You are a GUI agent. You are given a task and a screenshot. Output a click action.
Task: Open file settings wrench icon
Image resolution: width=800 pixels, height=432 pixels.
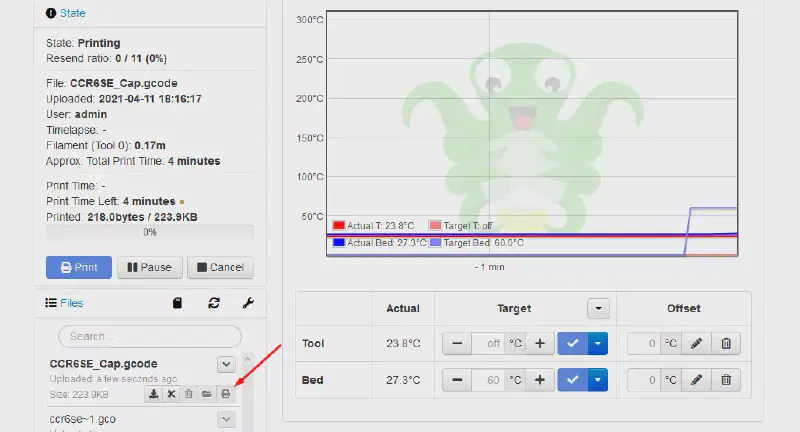pyautogui.click(x=247, y=303)
